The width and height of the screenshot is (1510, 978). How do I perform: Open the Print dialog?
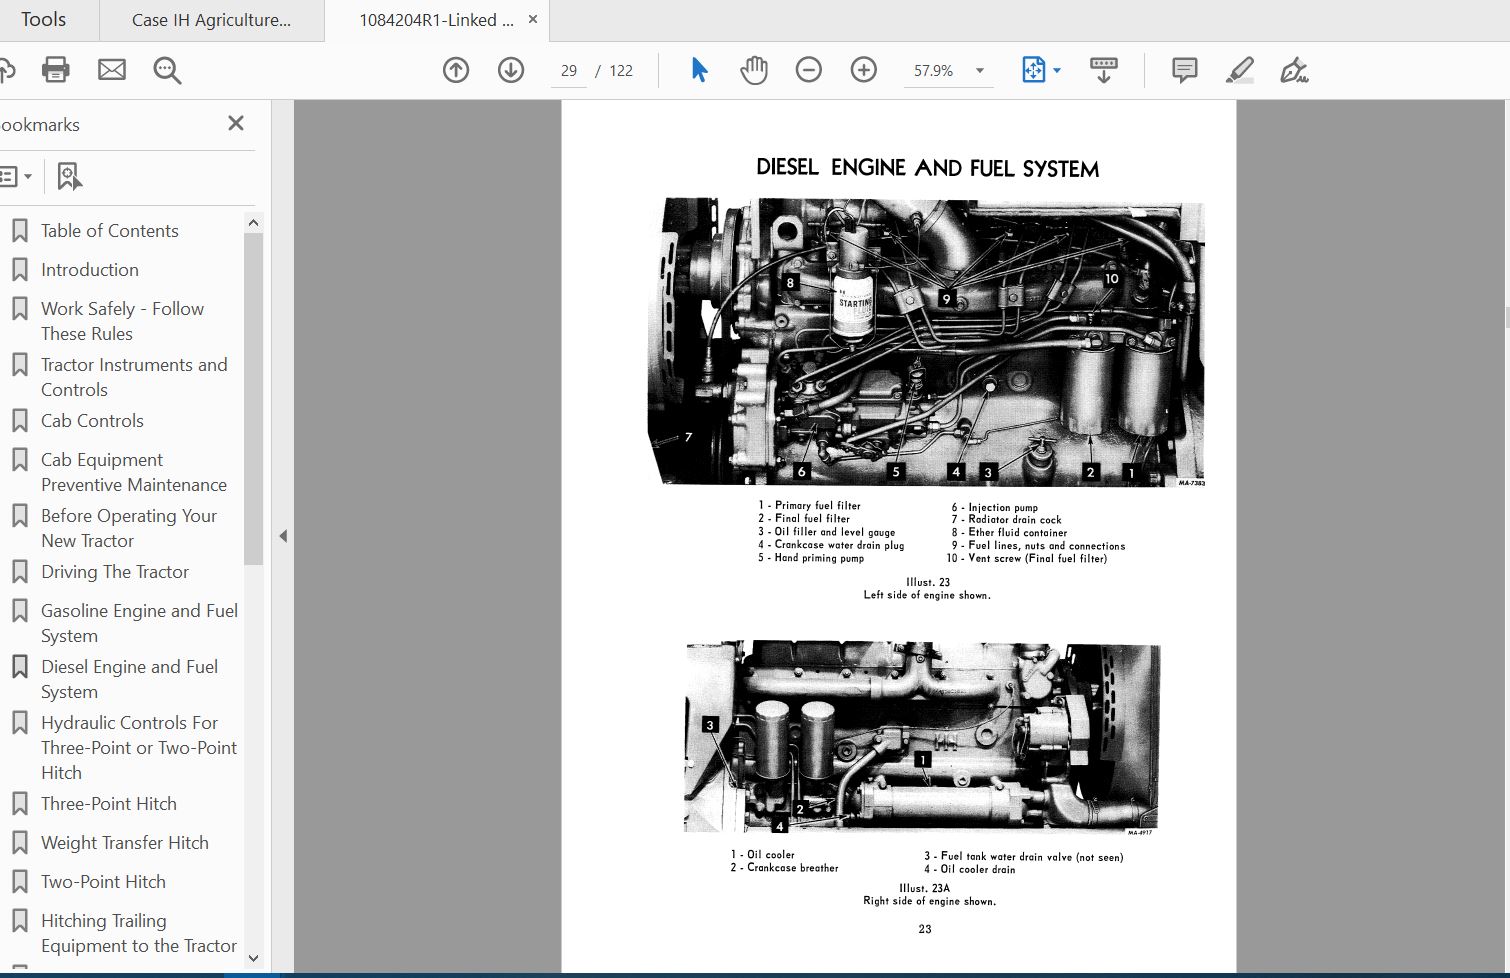[x=55, y=70]
